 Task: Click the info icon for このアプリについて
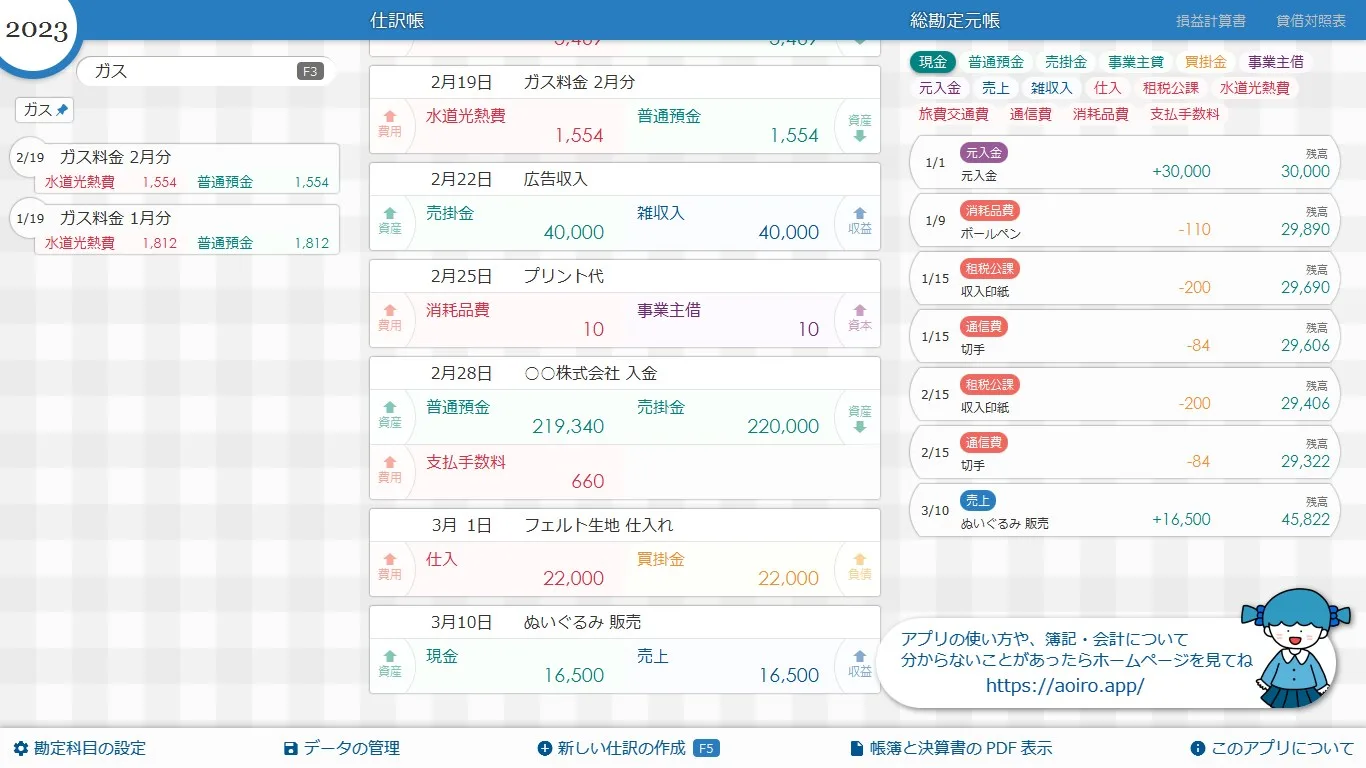pyautogui.click(x=1198, y=748)
